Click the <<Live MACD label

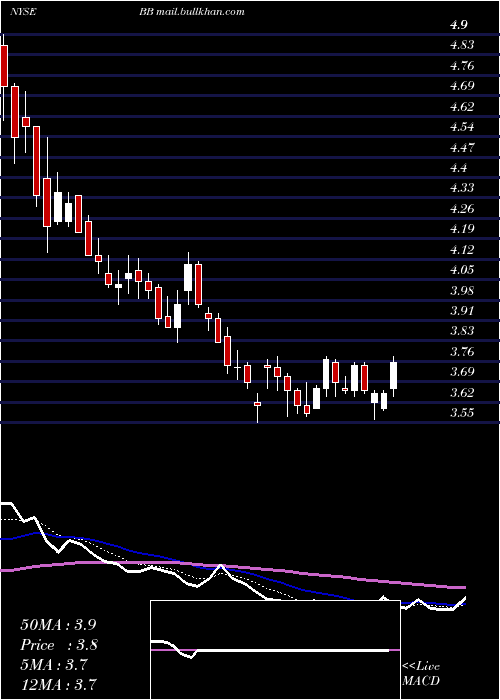[421, 674]
